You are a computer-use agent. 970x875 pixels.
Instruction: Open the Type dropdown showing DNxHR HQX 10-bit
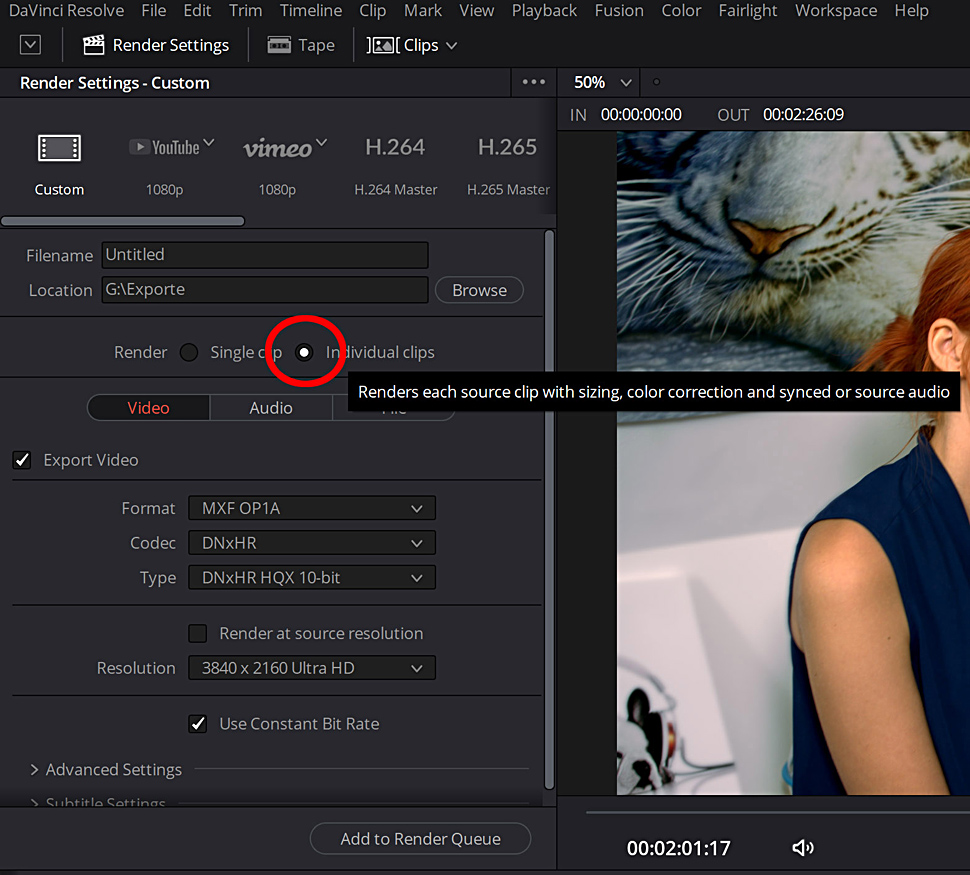(x=312, y=577)
